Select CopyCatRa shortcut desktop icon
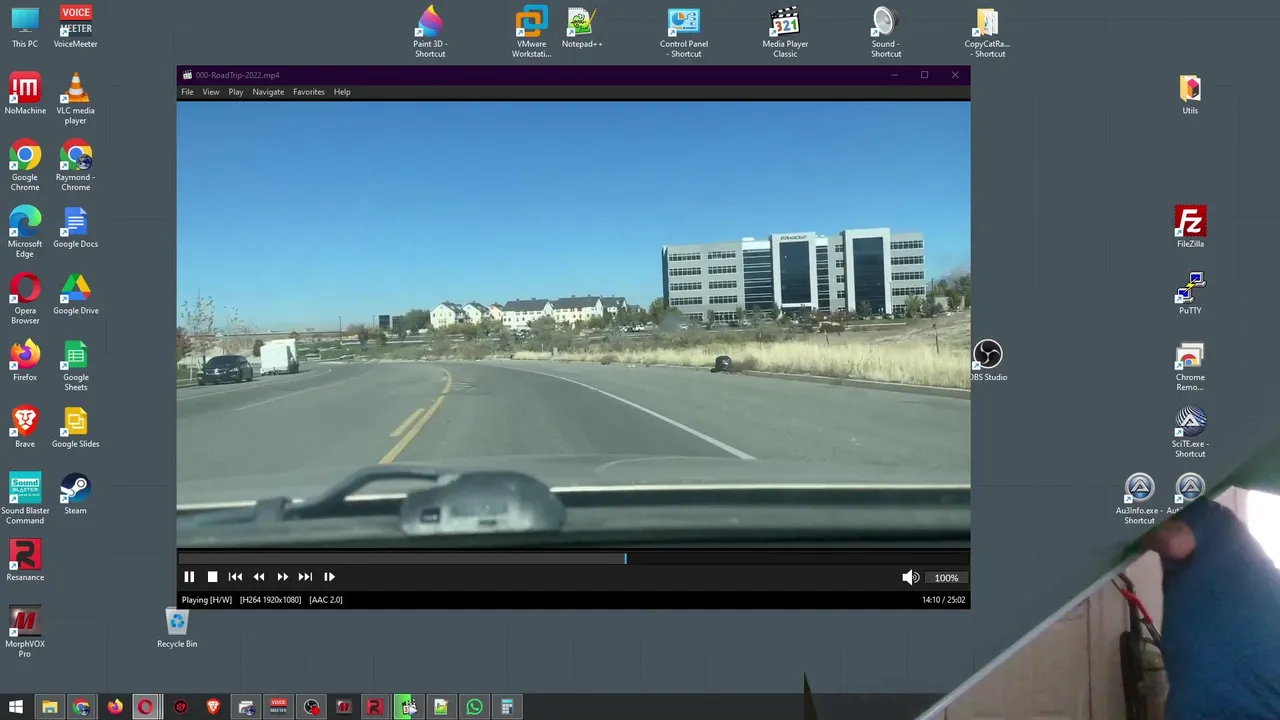 [987, 32]
